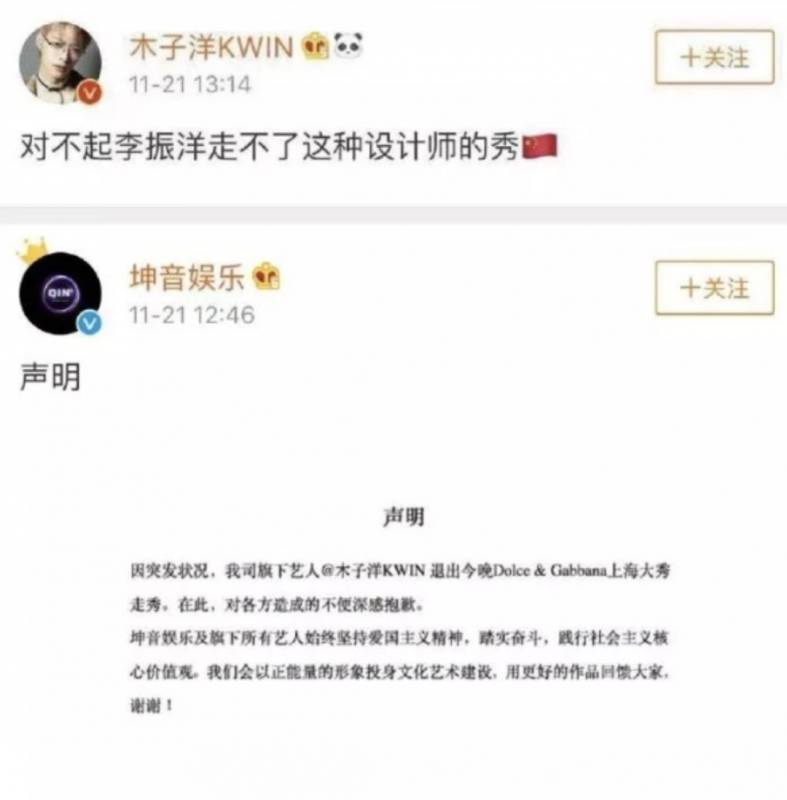This screenshot has width=787, height=800.
Task: Click orange verified badge on KWIN avatar
Action: tap(90, 93)
